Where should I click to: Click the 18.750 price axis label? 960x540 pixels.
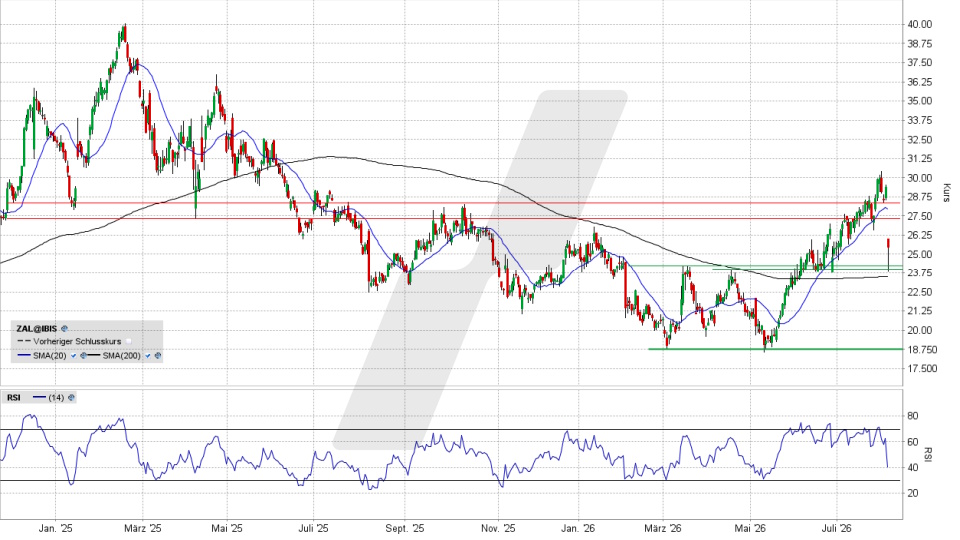(922, 350)
